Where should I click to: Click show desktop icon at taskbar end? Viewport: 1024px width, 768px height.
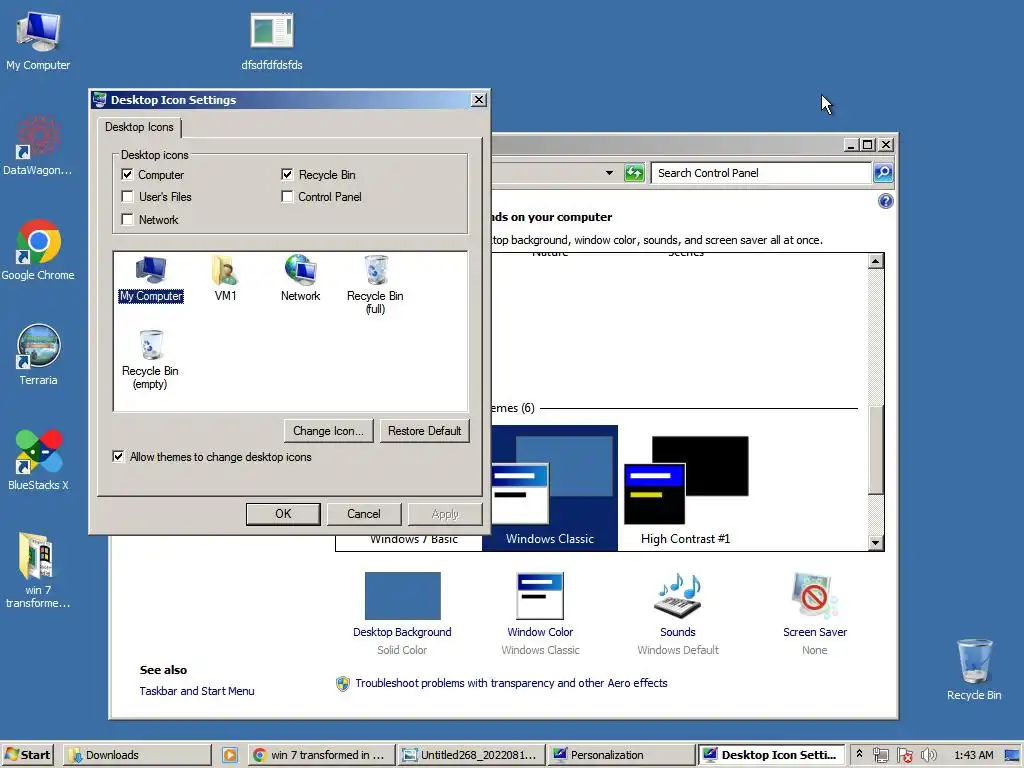[x=1012, y=755]
